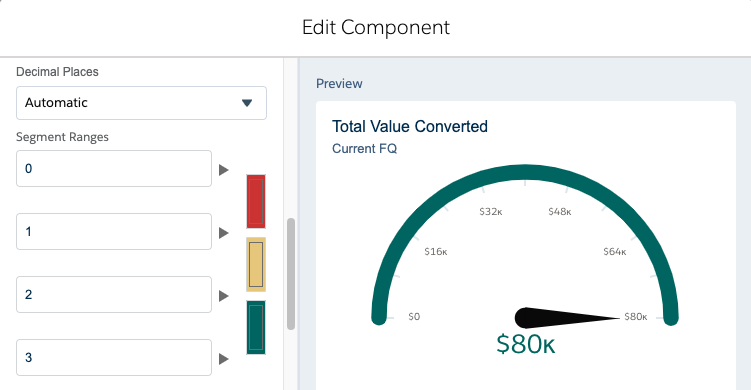Click the $32K tick label on gauge
The width and height of the screenshot is (751, 390).
[490, 212]
